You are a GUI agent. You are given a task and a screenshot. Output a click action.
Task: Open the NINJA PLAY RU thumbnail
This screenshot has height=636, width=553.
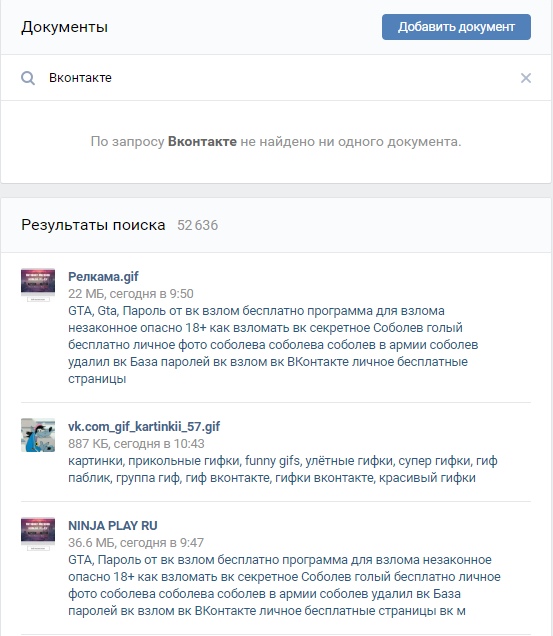(38, 534)
